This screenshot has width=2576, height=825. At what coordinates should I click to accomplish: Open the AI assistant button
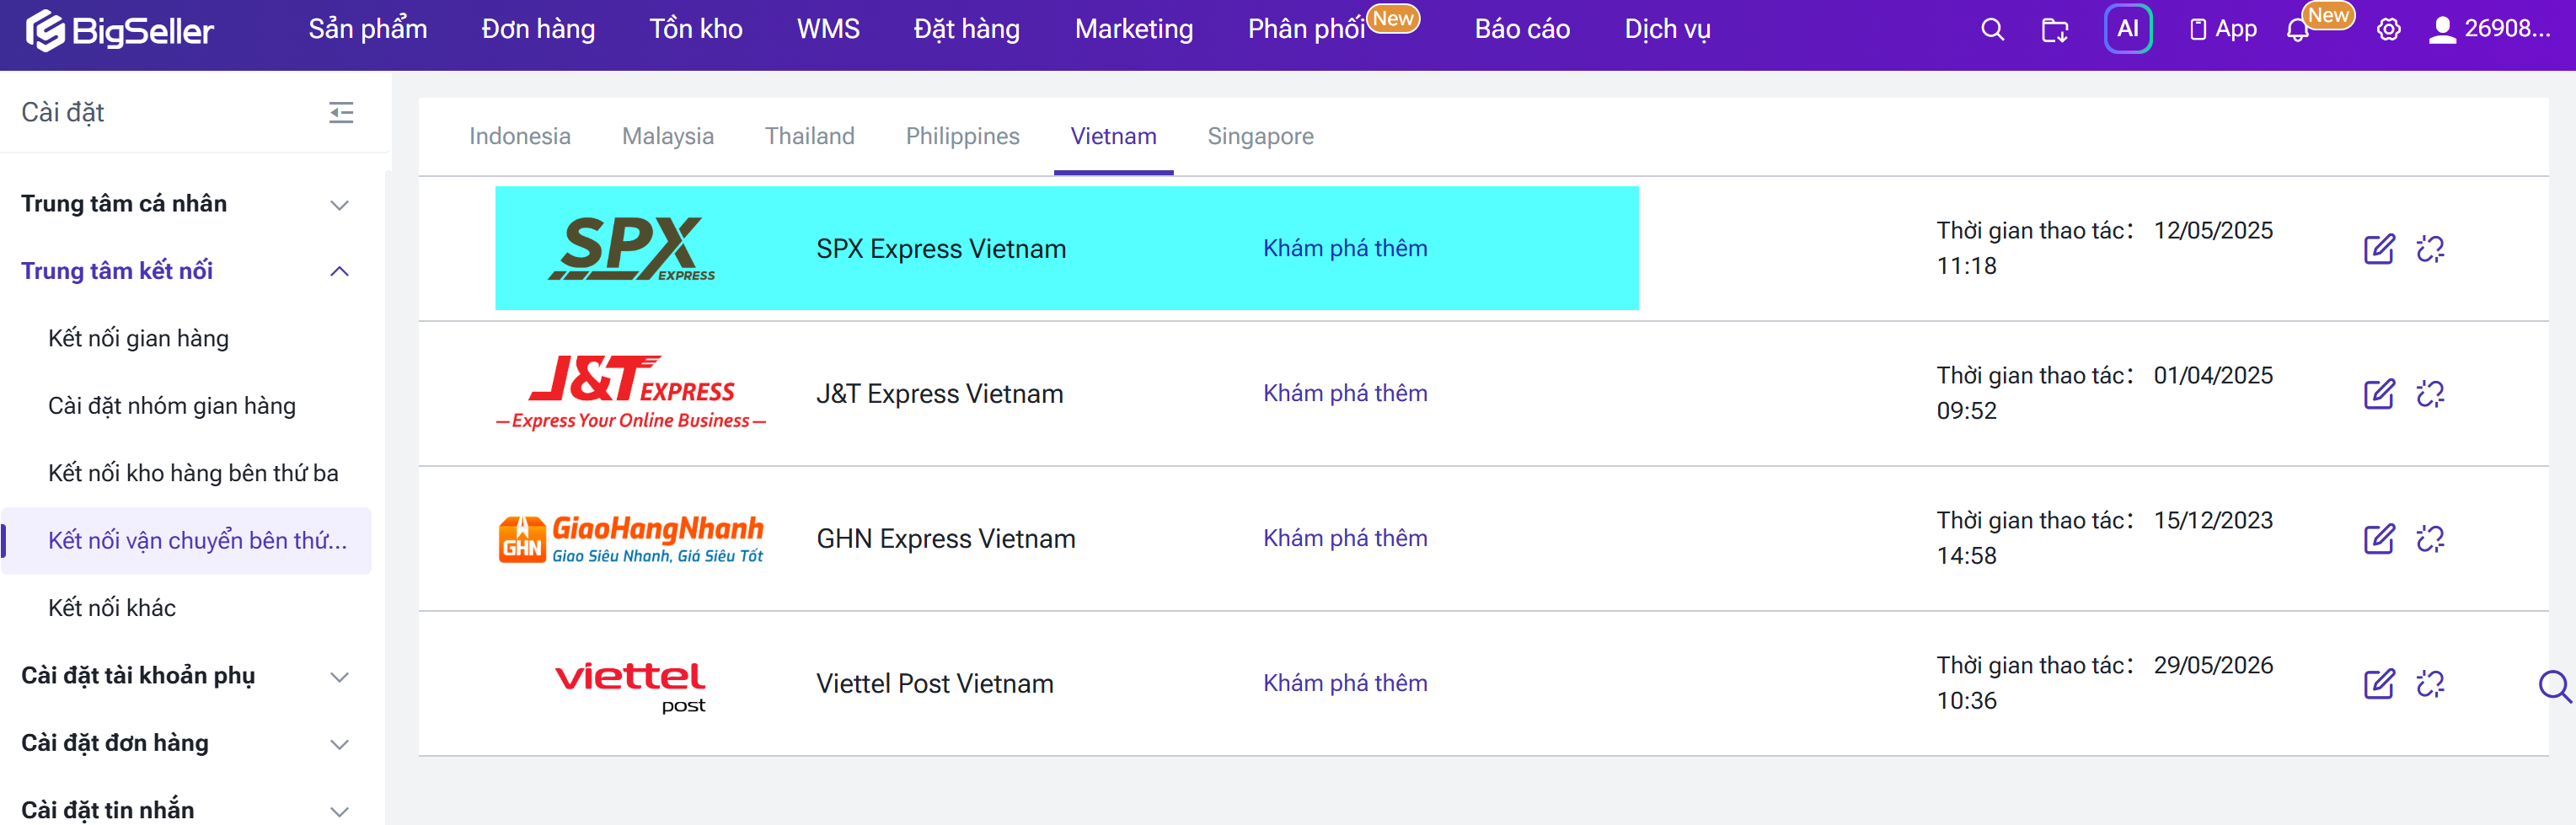click(2128, 29)
